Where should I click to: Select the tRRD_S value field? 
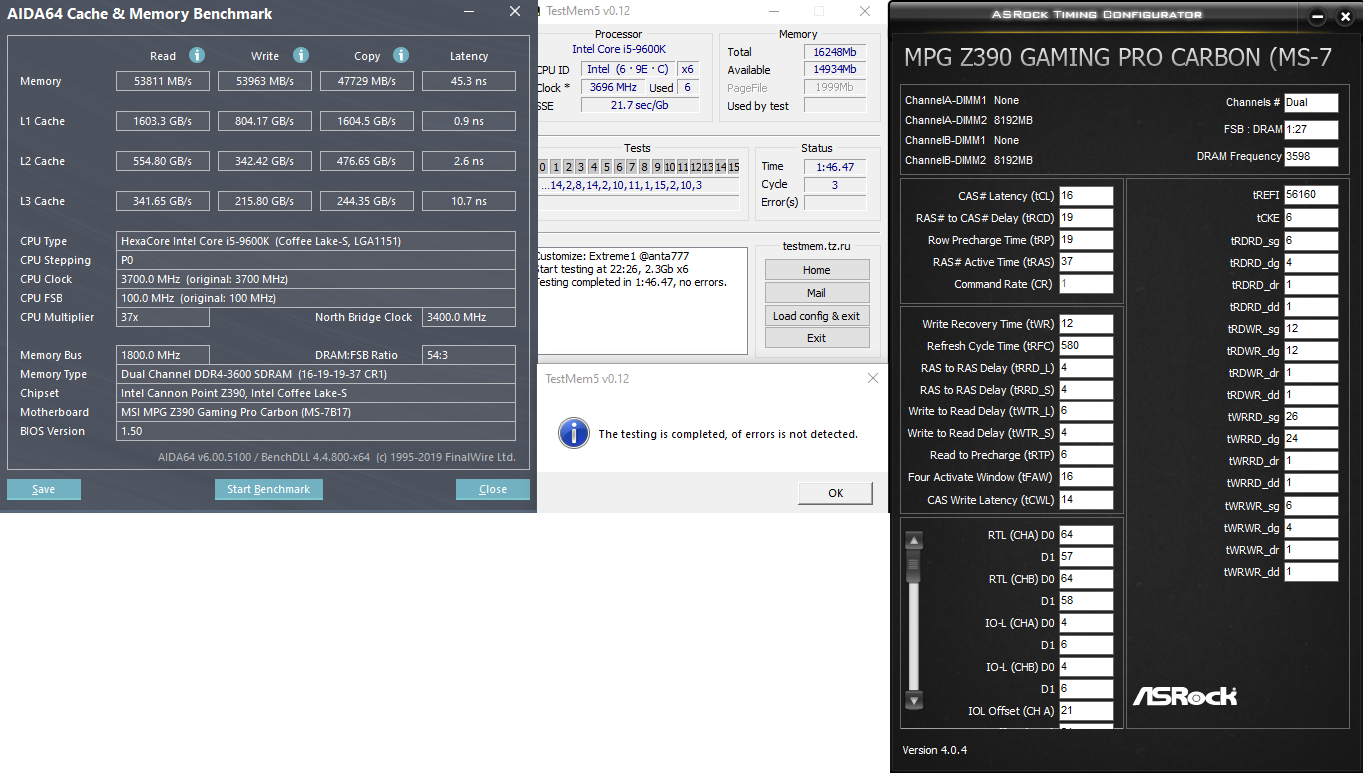pos(1086,390)
